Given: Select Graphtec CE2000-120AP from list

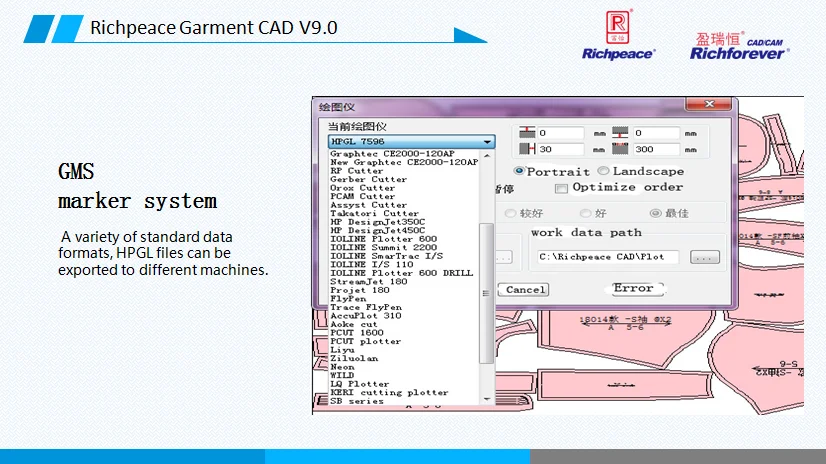Looking at the screenshot, I should click(392, 154).
